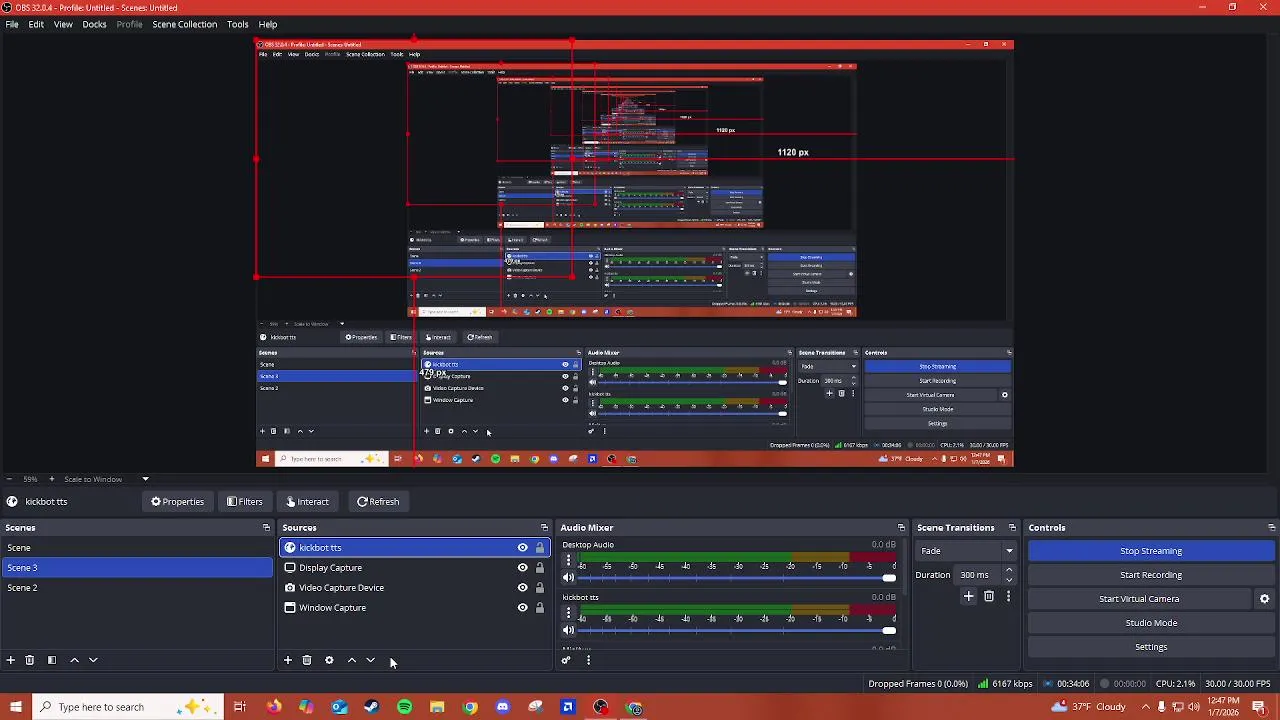The height and width of the screenshot is (720, 1280).
Task: Open the Edit menu
Action: 36,24
